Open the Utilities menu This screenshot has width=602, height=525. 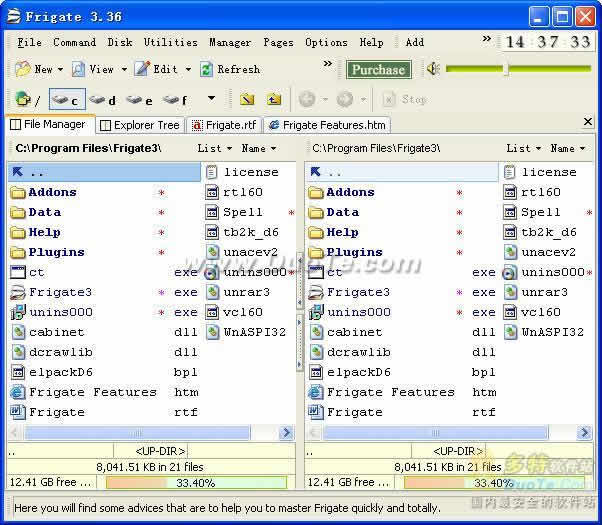pos(170,42)
